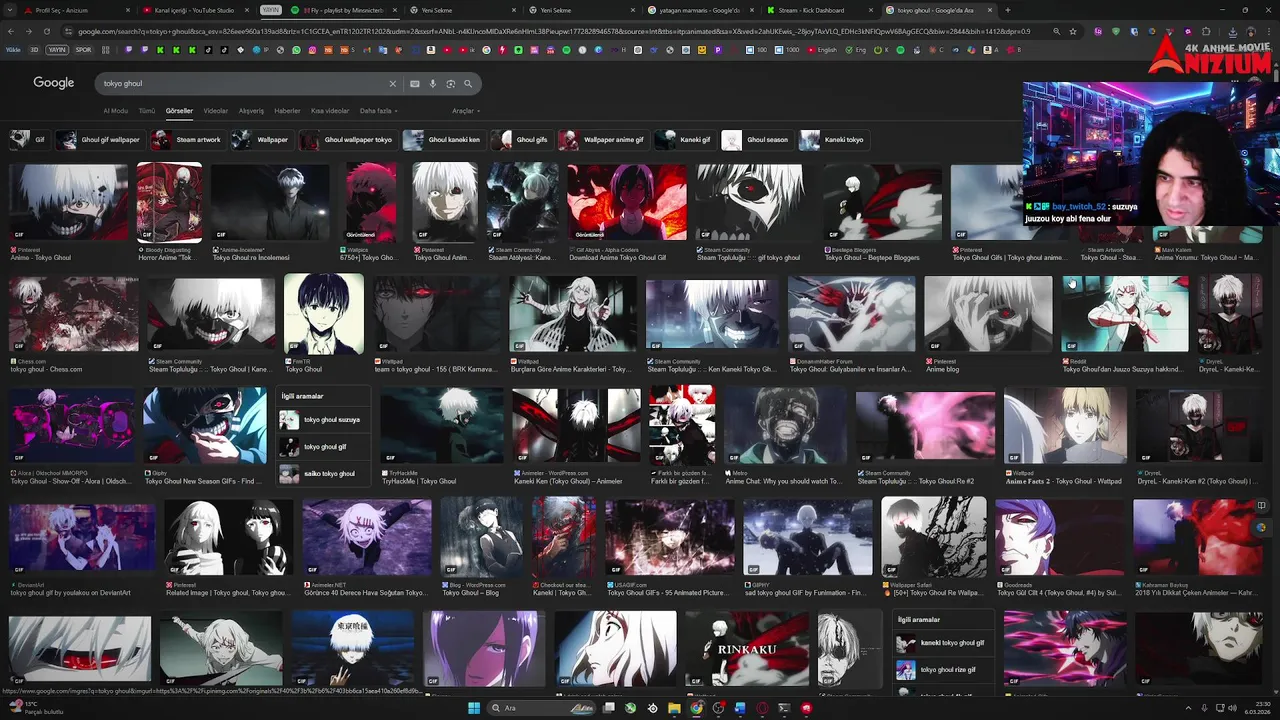
Task: Open the SPOR bookmark folder
Action: pyautogui.click(x=83, y=49)
